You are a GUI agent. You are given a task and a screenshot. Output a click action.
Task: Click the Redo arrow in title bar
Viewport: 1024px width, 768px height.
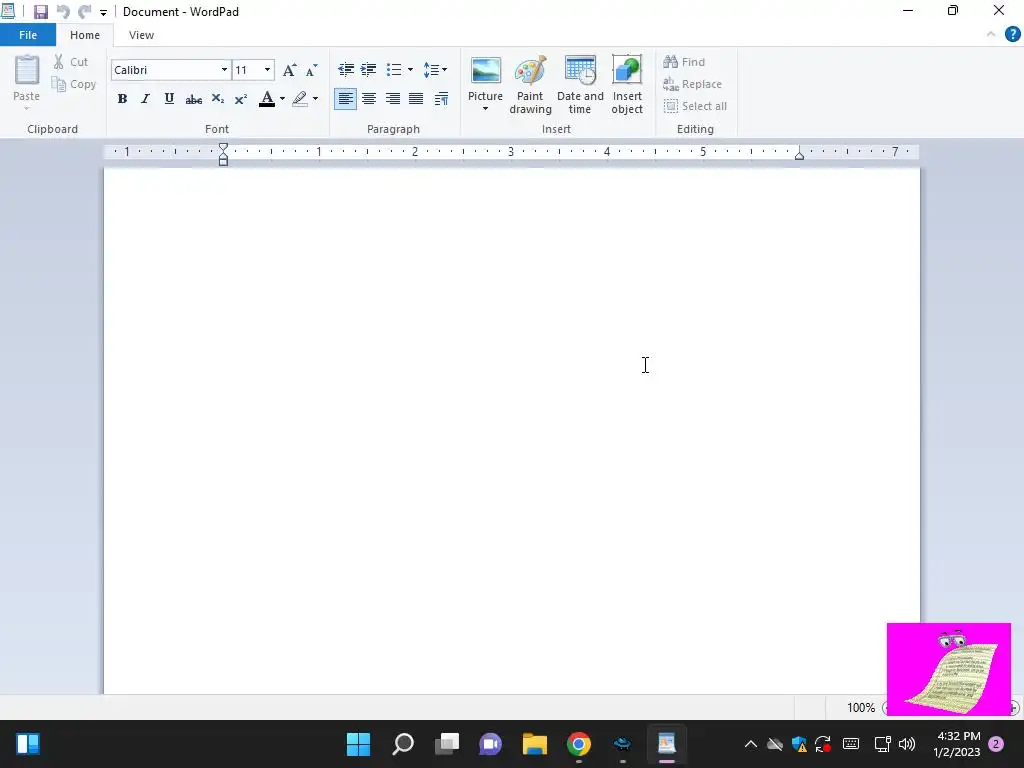click(x=84, y=12)
